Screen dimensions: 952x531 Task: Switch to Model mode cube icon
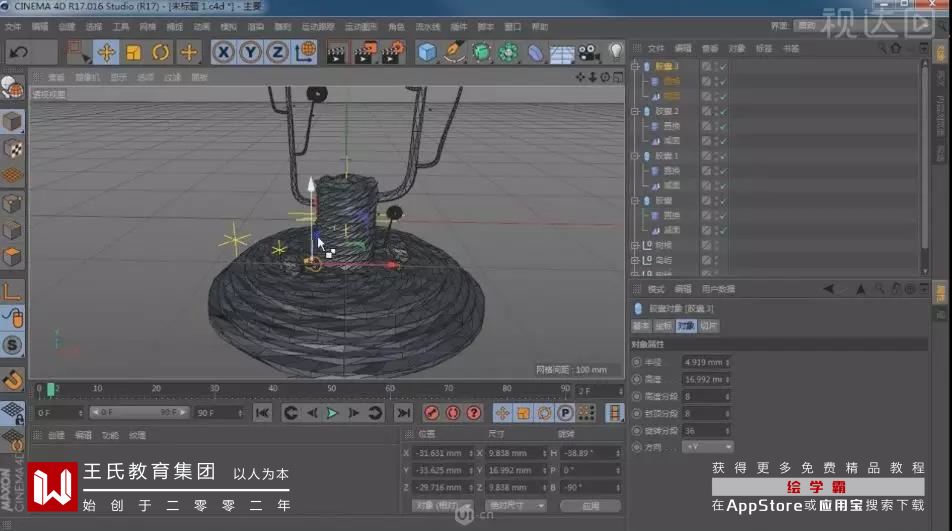(x=12, y=121)
